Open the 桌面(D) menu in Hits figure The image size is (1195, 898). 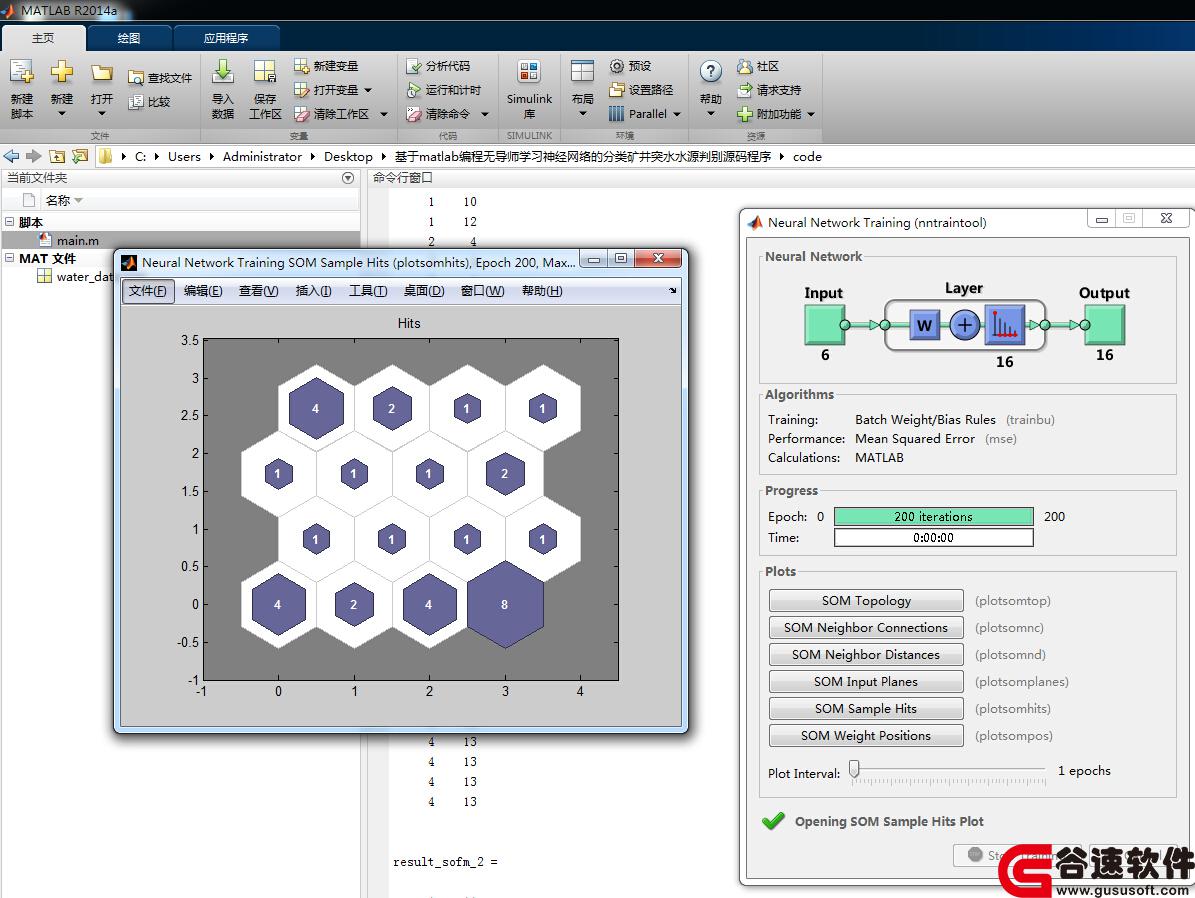point(424,290)
